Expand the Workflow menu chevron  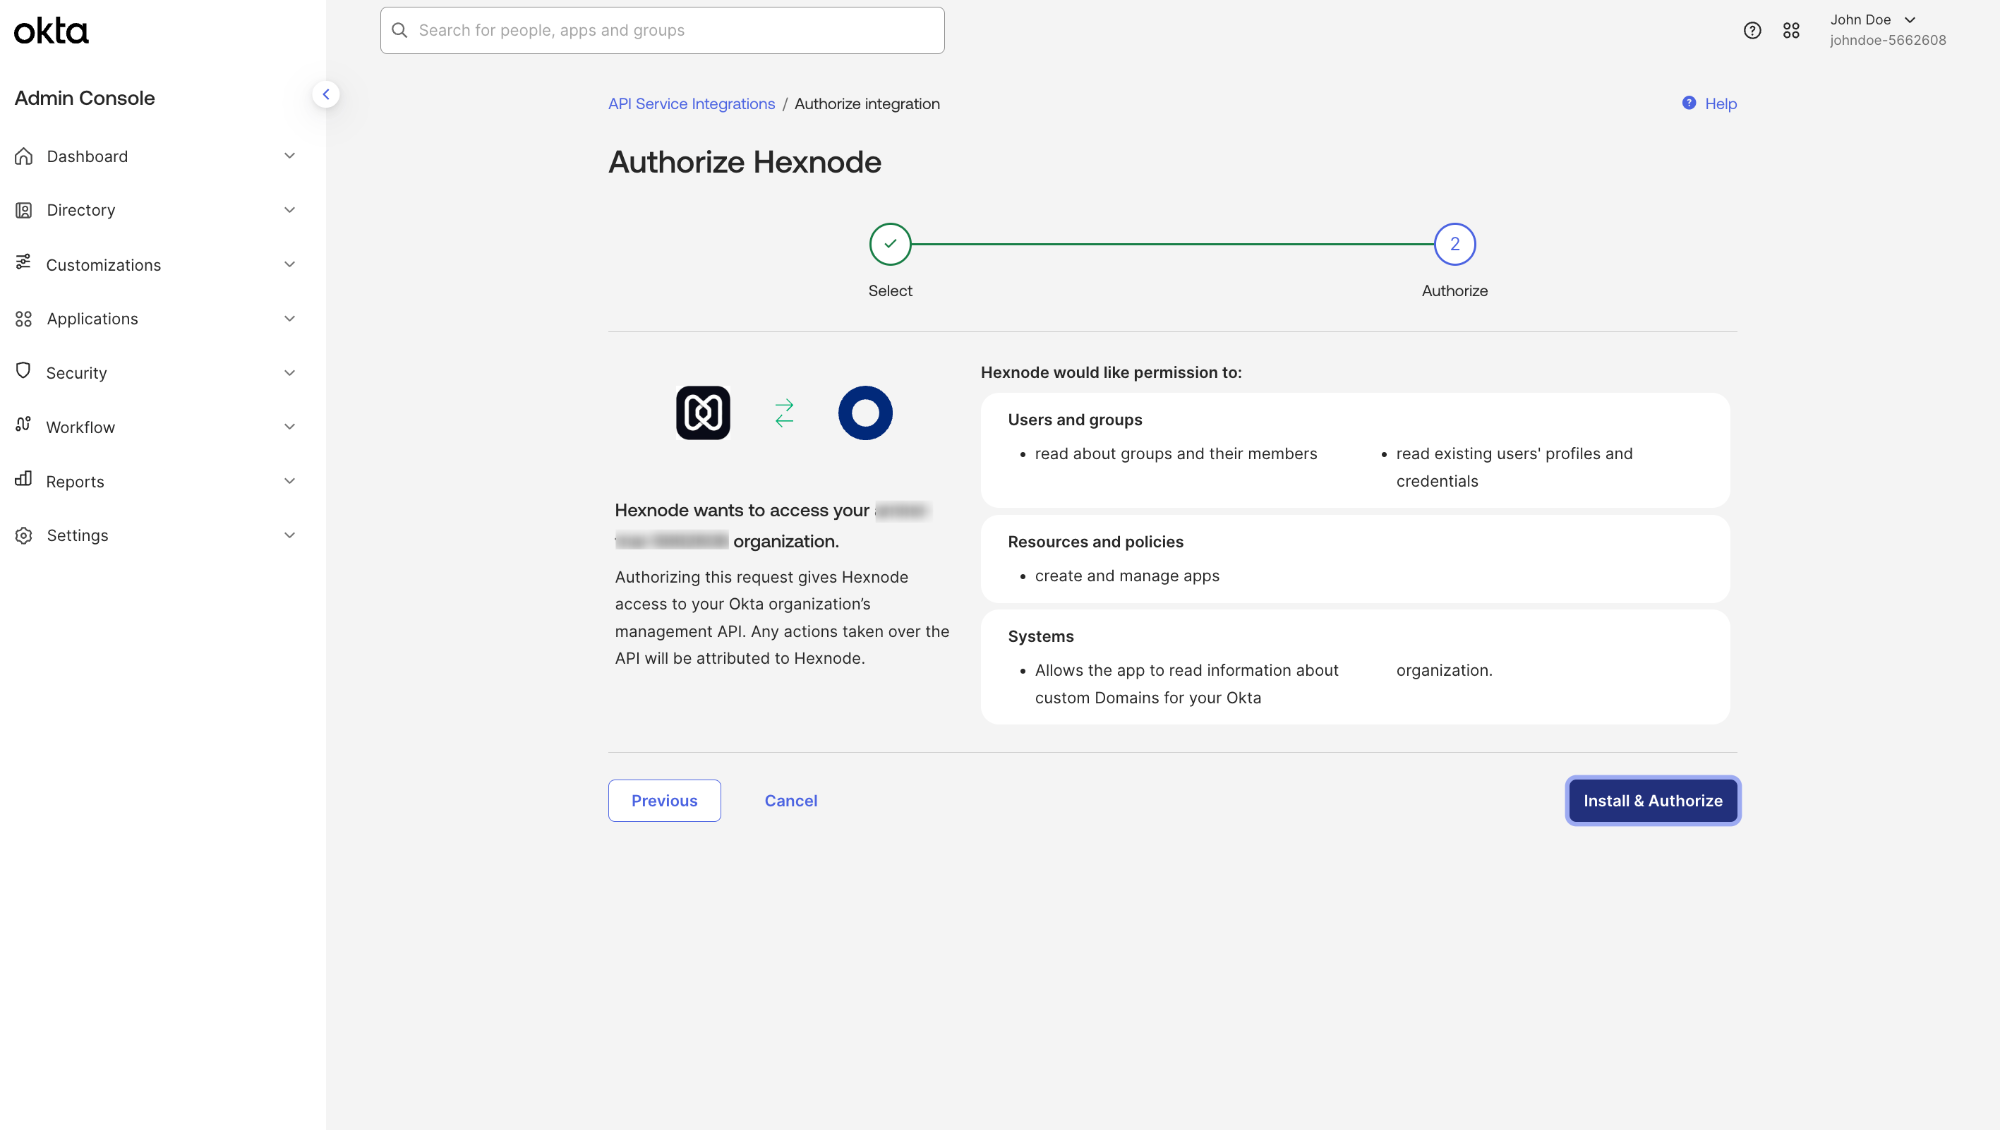(289, 427)
